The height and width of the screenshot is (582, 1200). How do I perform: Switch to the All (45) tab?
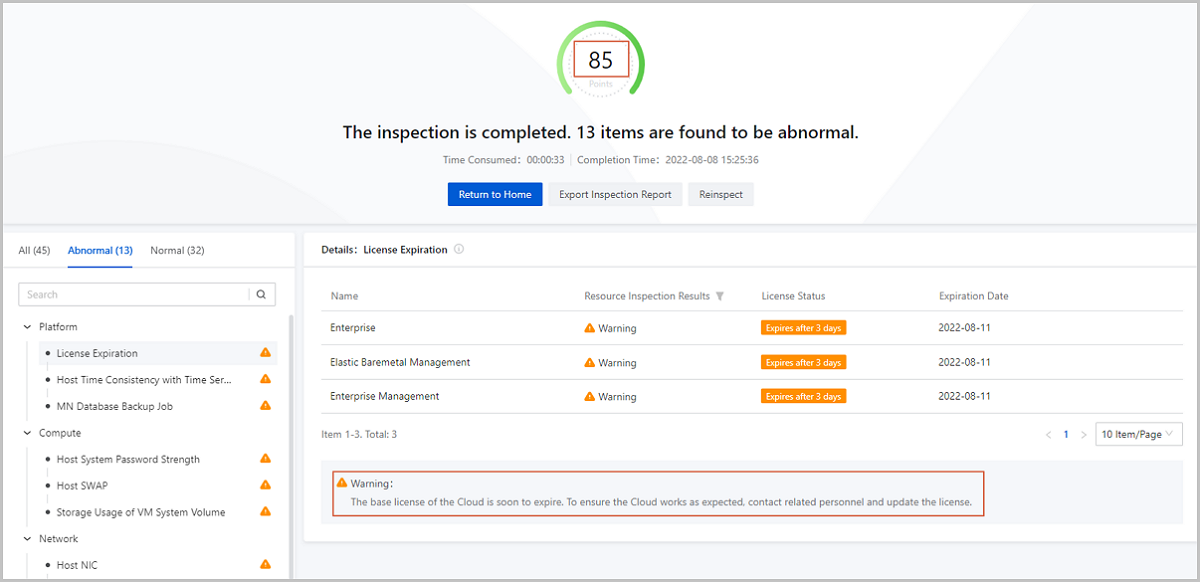[x=34, y=250]
